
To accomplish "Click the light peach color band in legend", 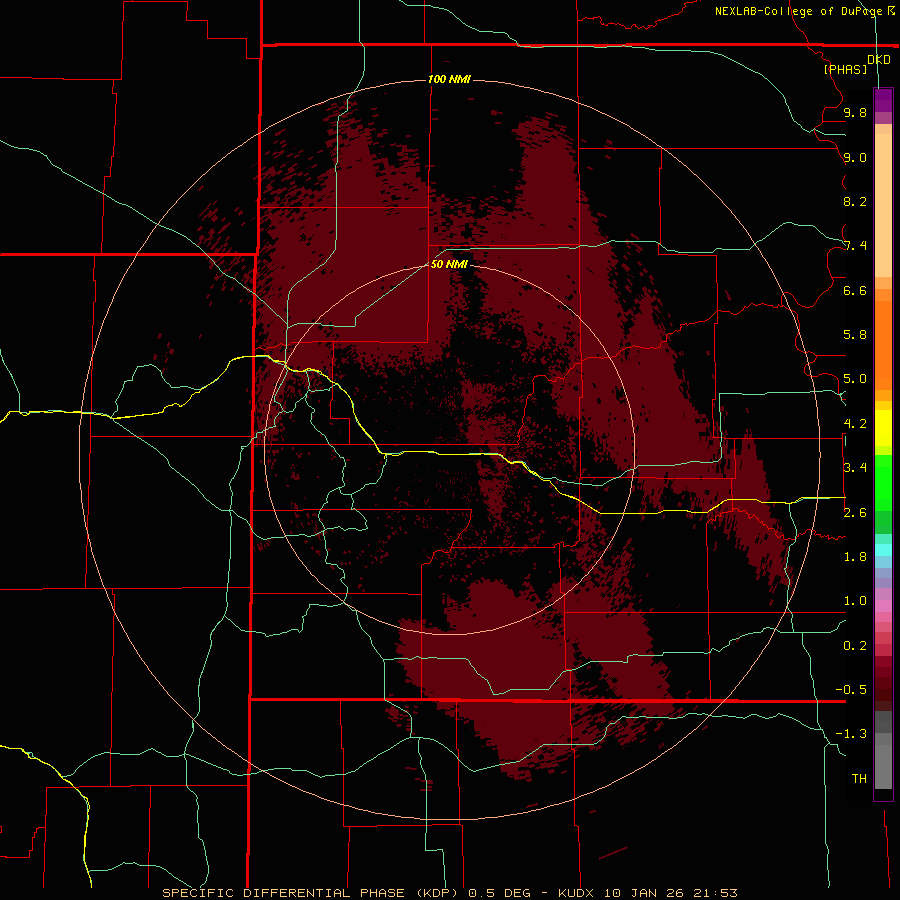I will point(883,205).
